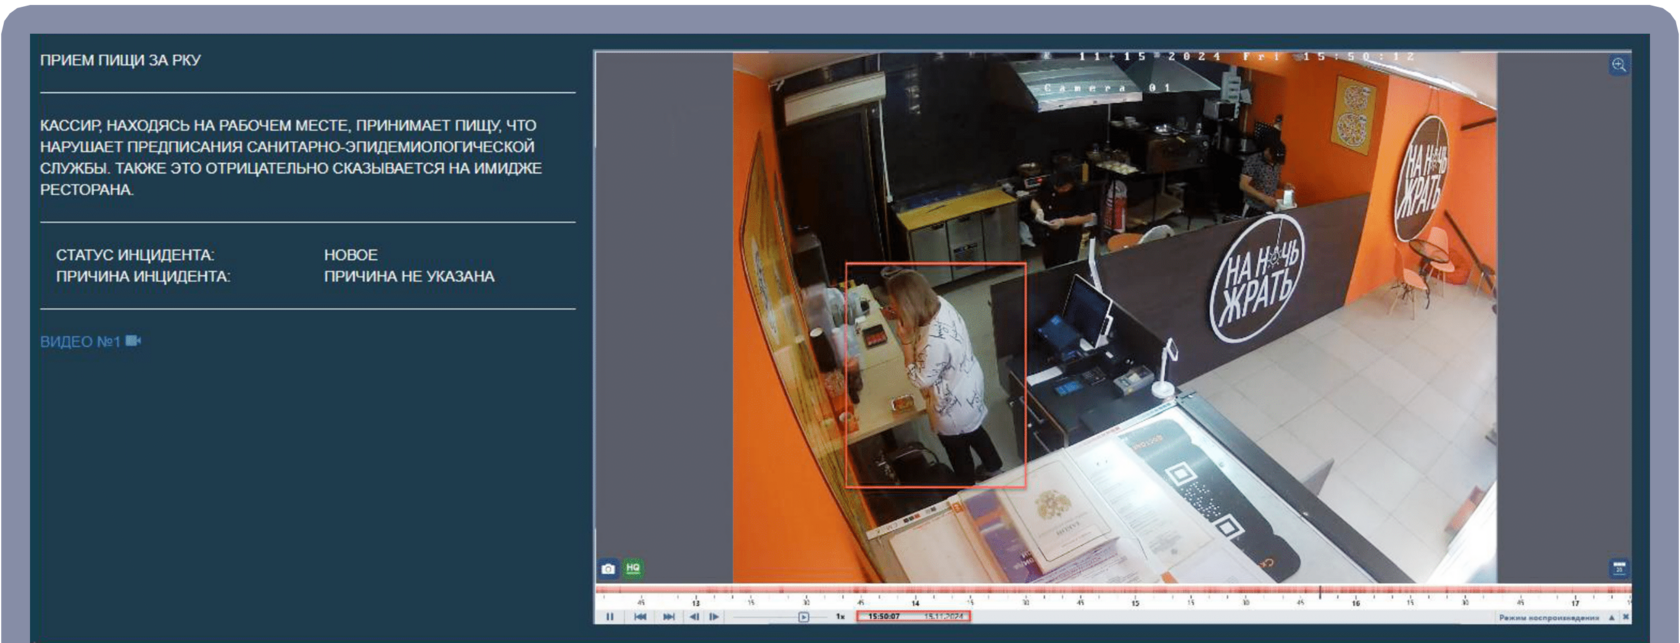Screen dimensions: 1680x643
Task: Click the timeline at hour mark 16
Action: click(x=1356, y=603)
